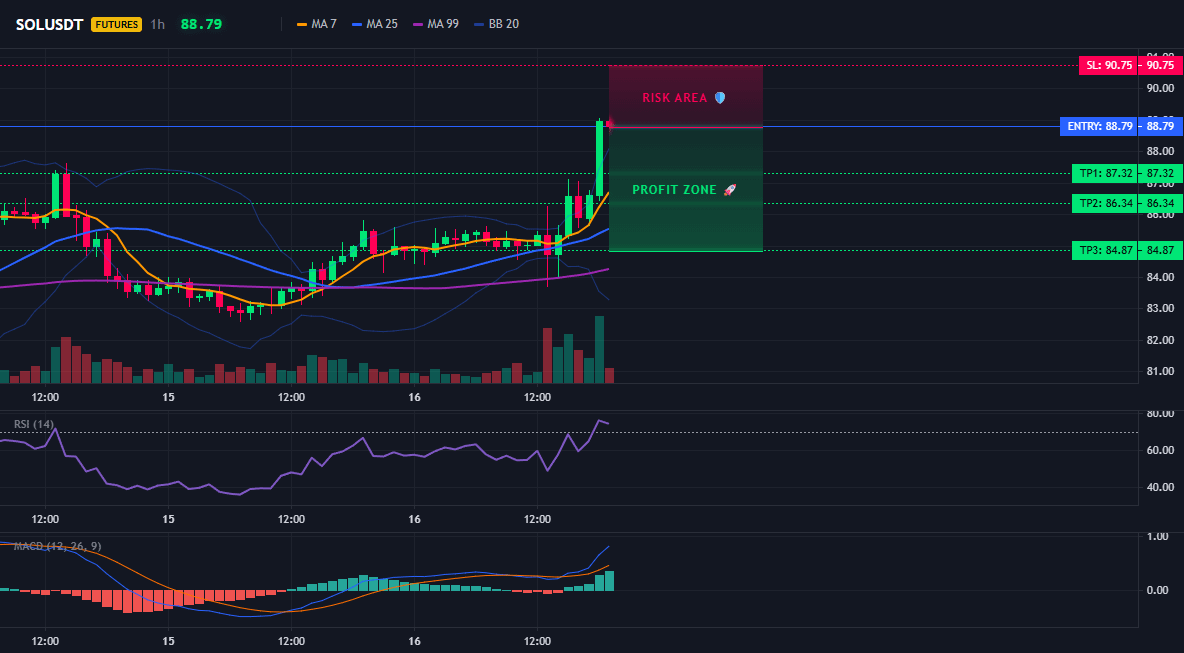Image resolution: width=1184 pixels, height=653 pixels.
Task: Click the shield icon beside RISK AREA
Action: pyautogui.click(x=720, y=97)
